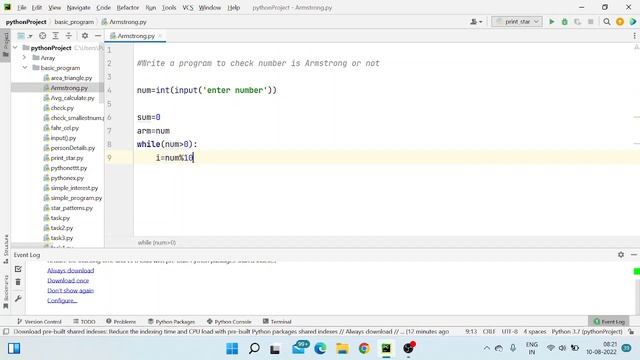Open taskbar Search magnifier
The image size is (640, 360).
[254, 349]
